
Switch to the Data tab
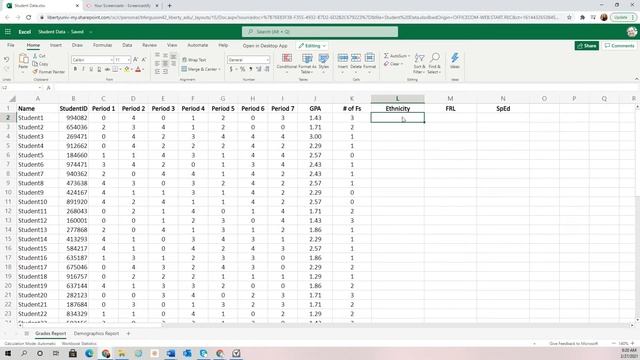coord(127,45)
